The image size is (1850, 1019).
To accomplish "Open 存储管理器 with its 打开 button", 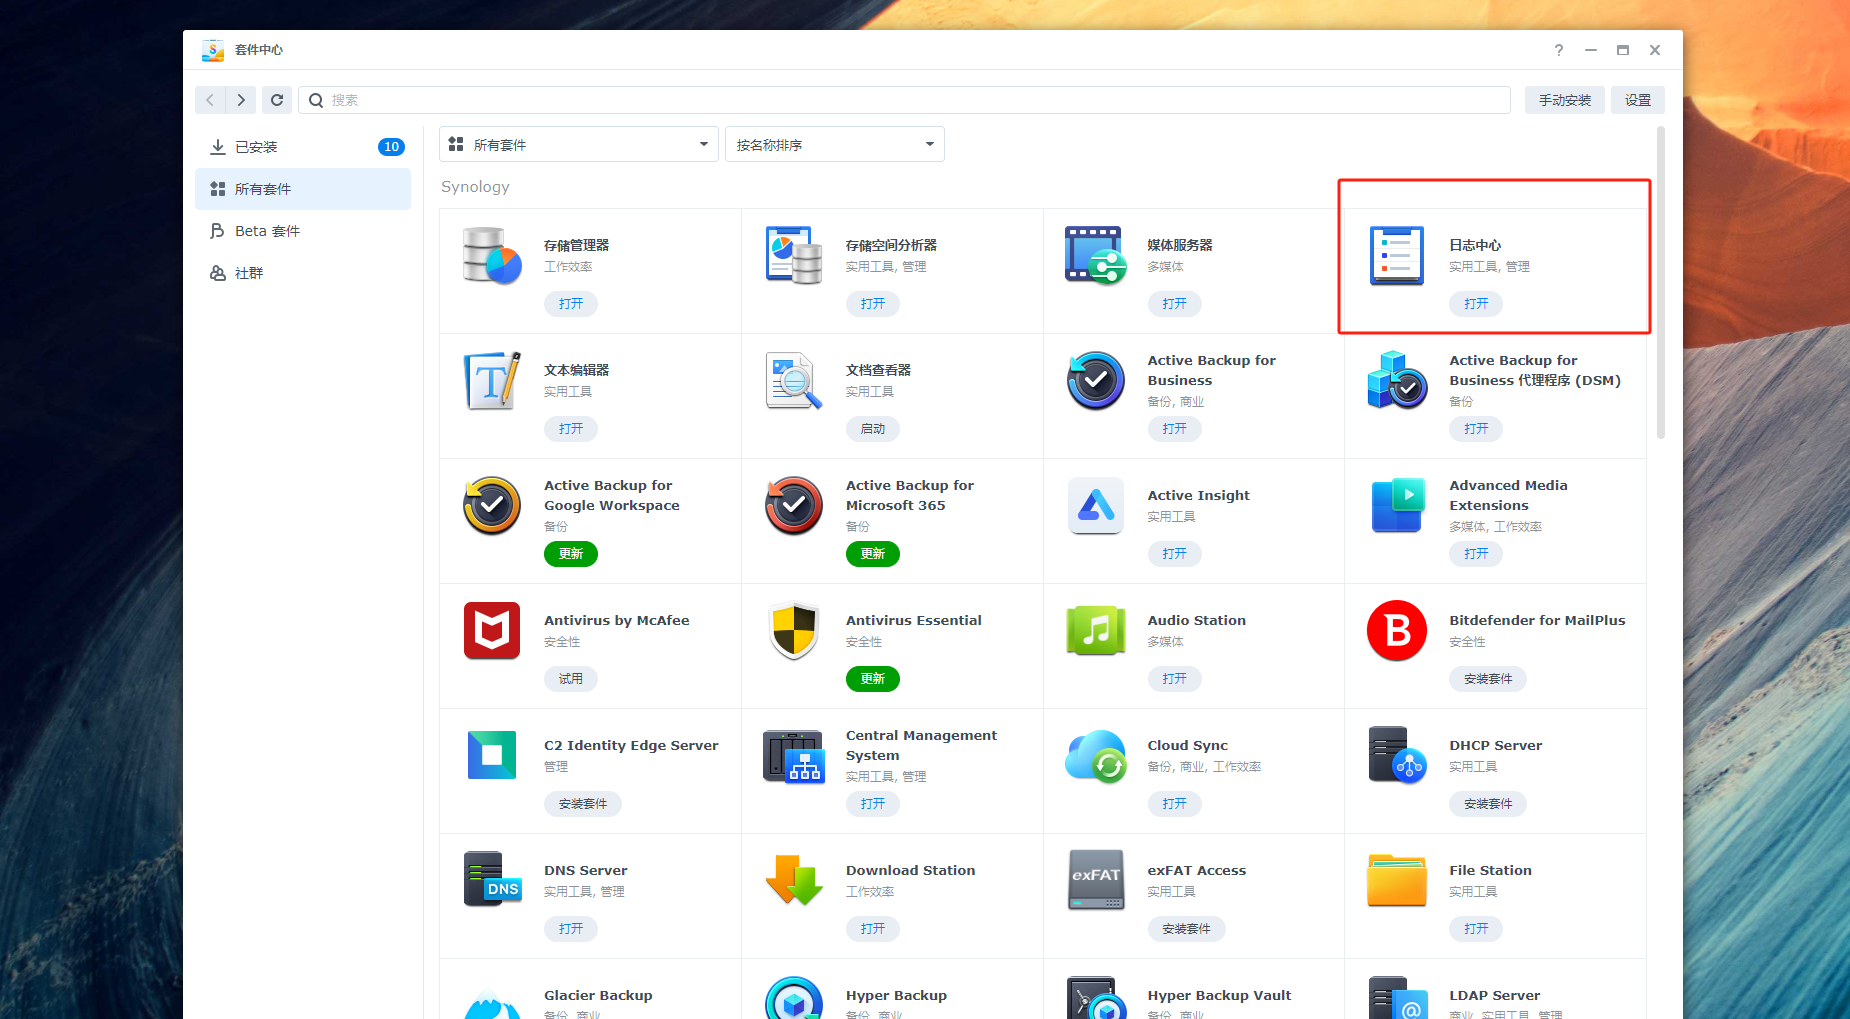I will (571, 304).
